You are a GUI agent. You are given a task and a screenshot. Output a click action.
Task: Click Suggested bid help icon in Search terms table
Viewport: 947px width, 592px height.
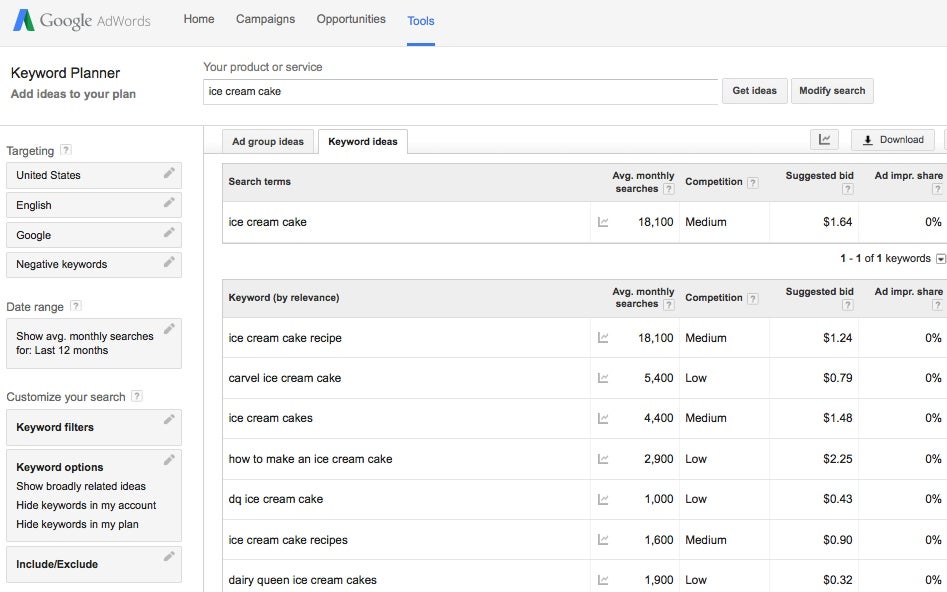pyautogui.click(x=848, y=189)
